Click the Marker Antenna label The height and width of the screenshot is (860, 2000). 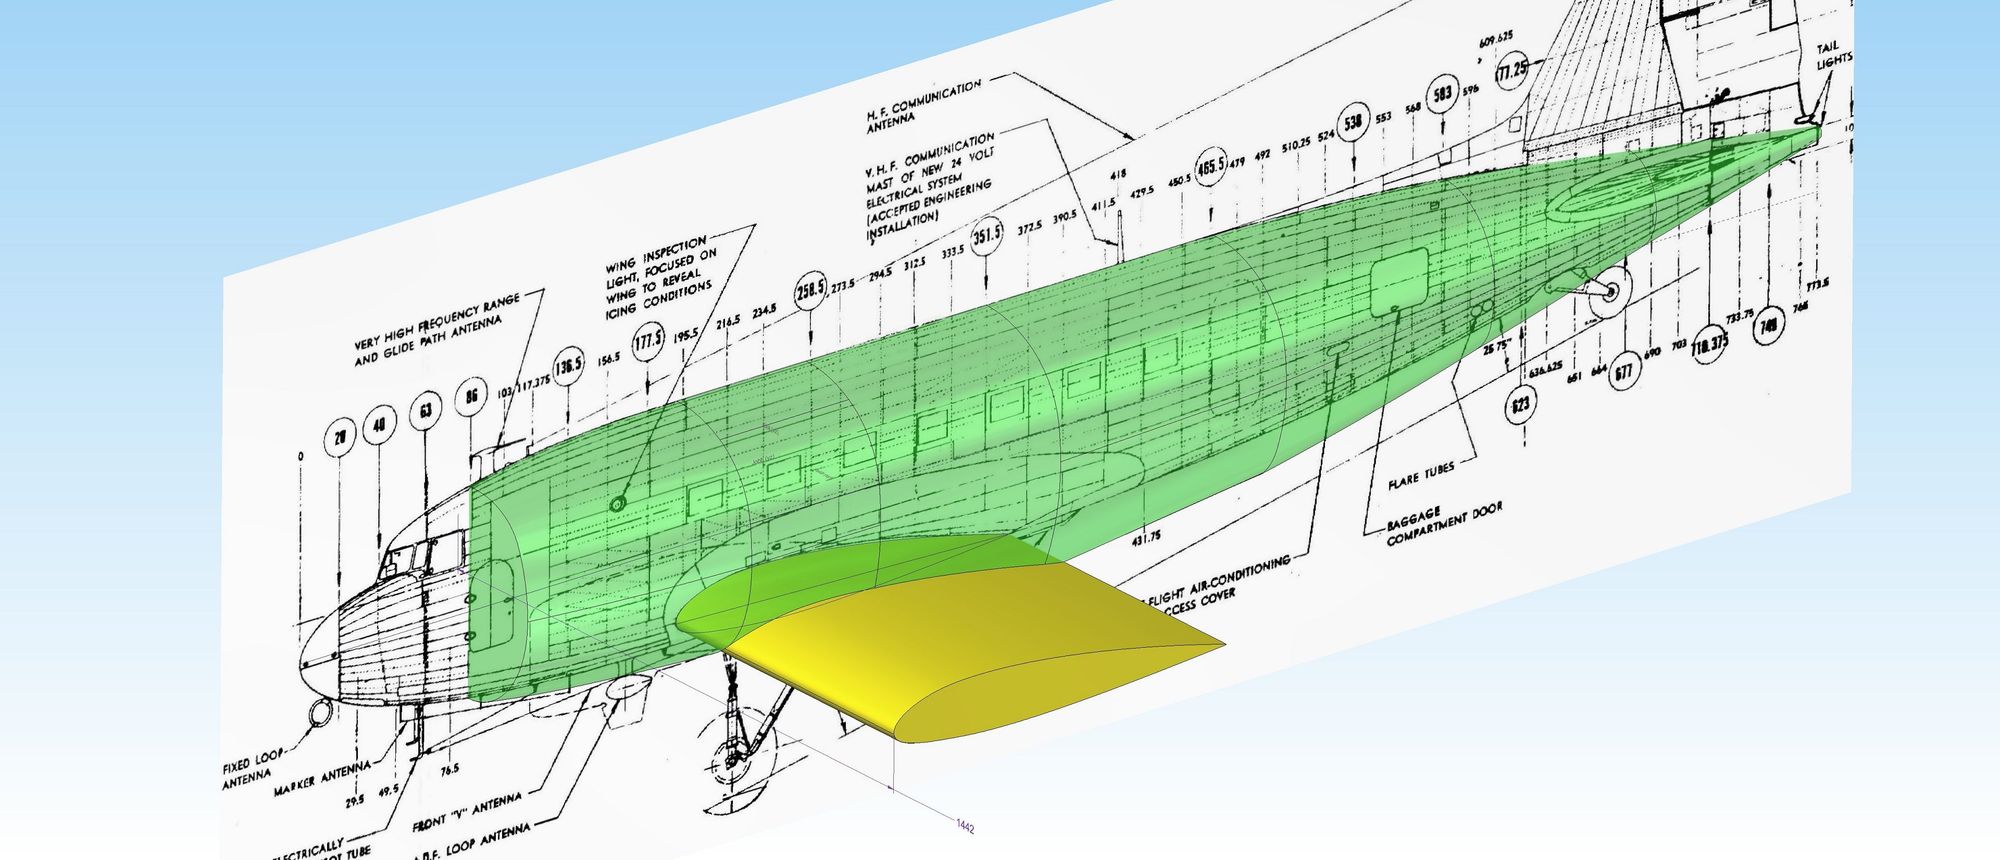click(x=322, y=778)
